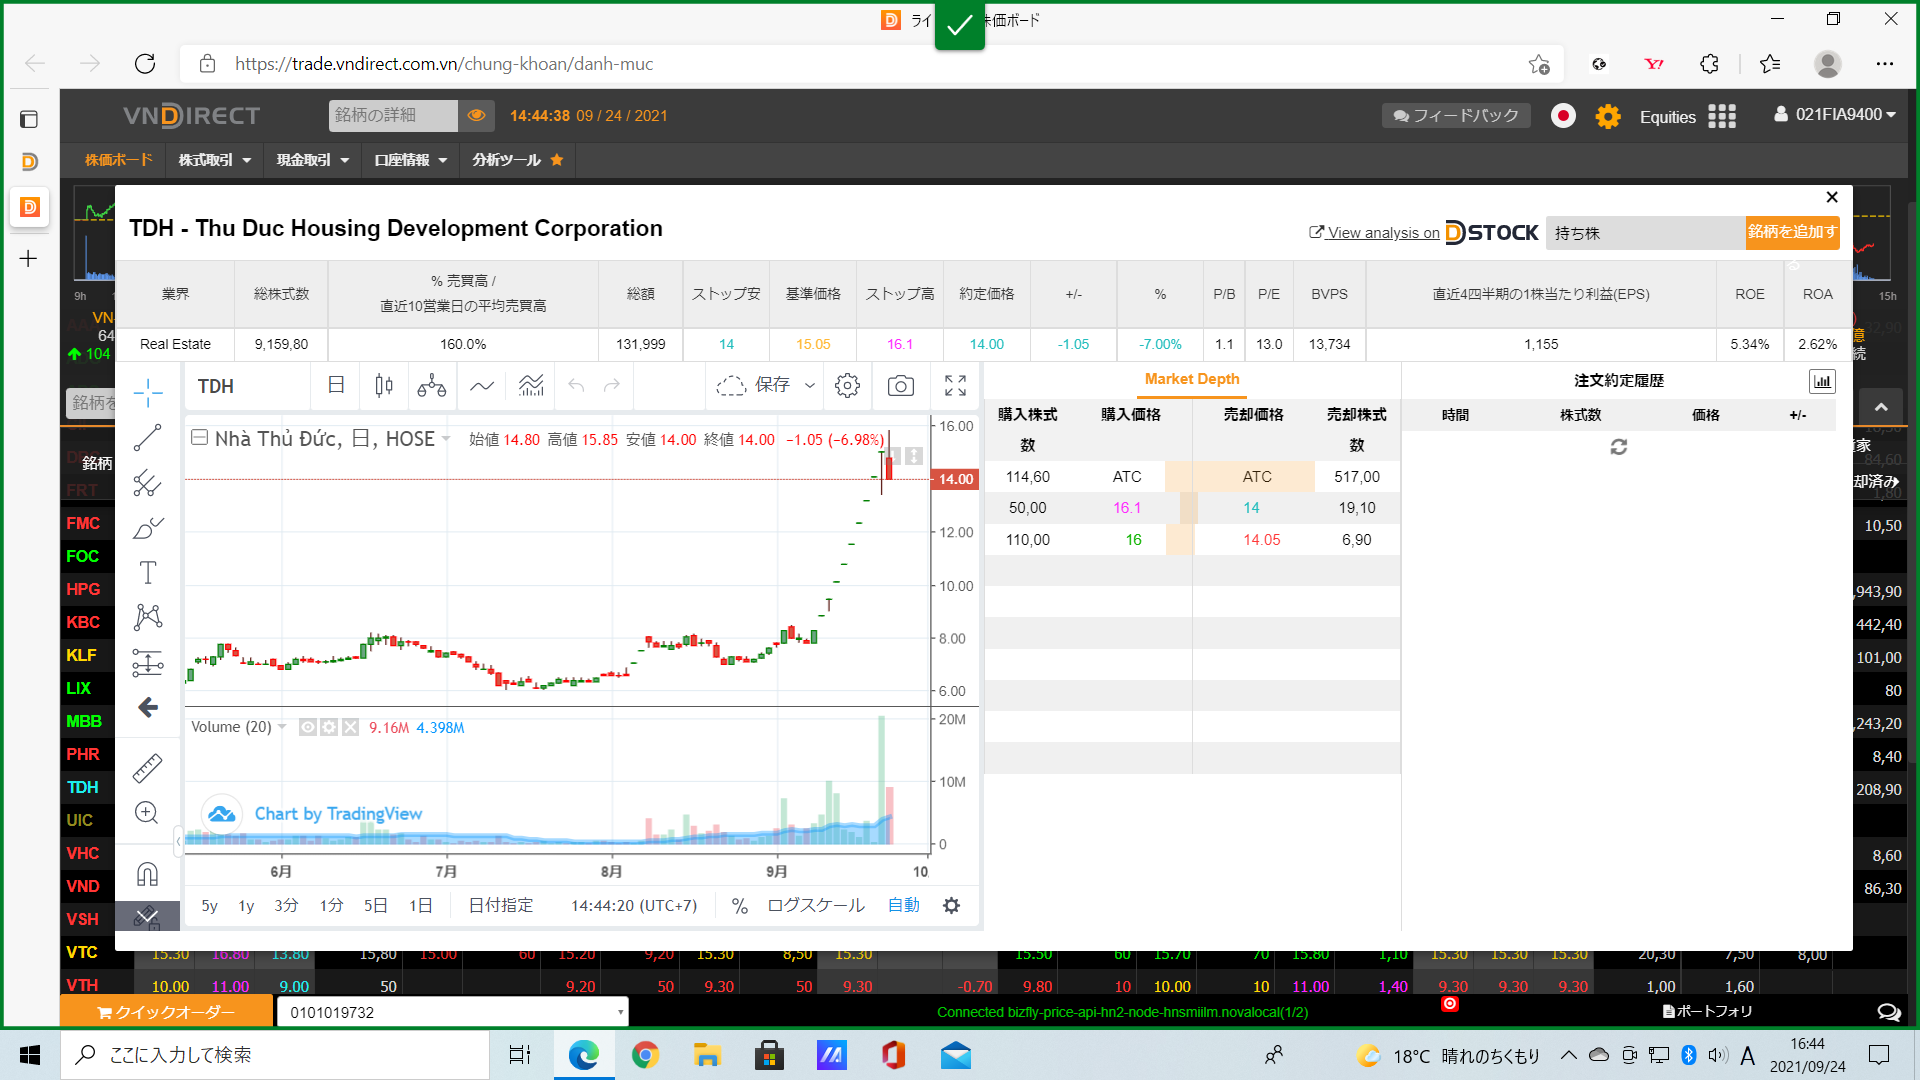This screenshot has width=1920, height=1080.
Task: Click the add symbol orange button
Action: pyautogui.click(x=1792, y=232)
